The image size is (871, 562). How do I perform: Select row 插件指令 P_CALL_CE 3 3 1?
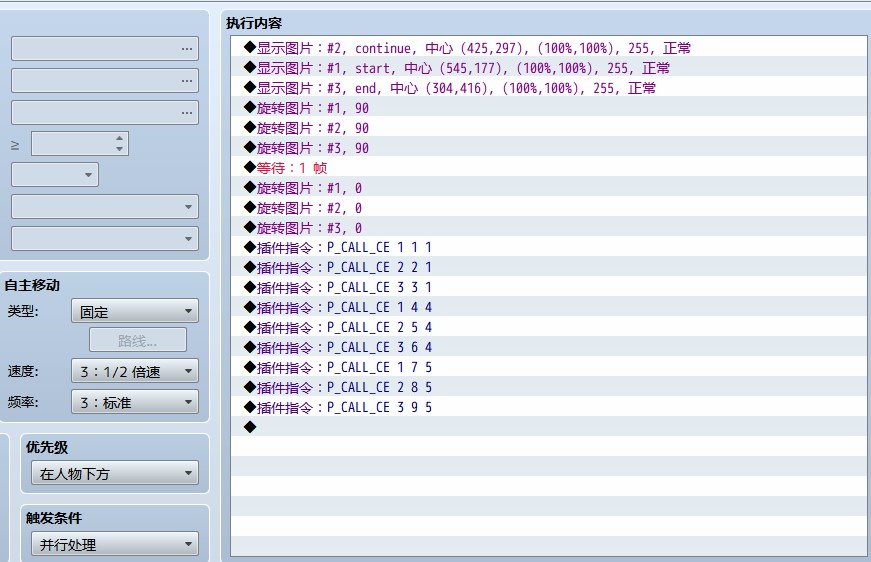pyautogui.click(x=549, y=287)
